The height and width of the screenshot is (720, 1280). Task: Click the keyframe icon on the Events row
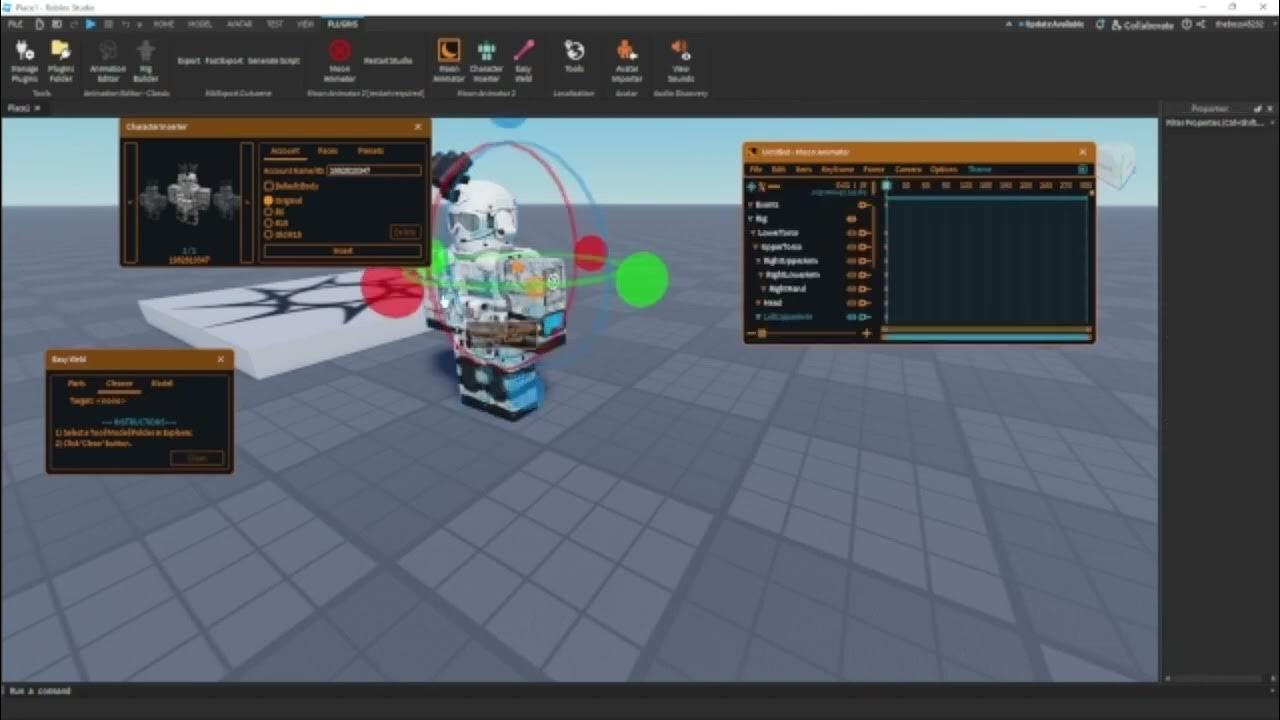(863, 204)
